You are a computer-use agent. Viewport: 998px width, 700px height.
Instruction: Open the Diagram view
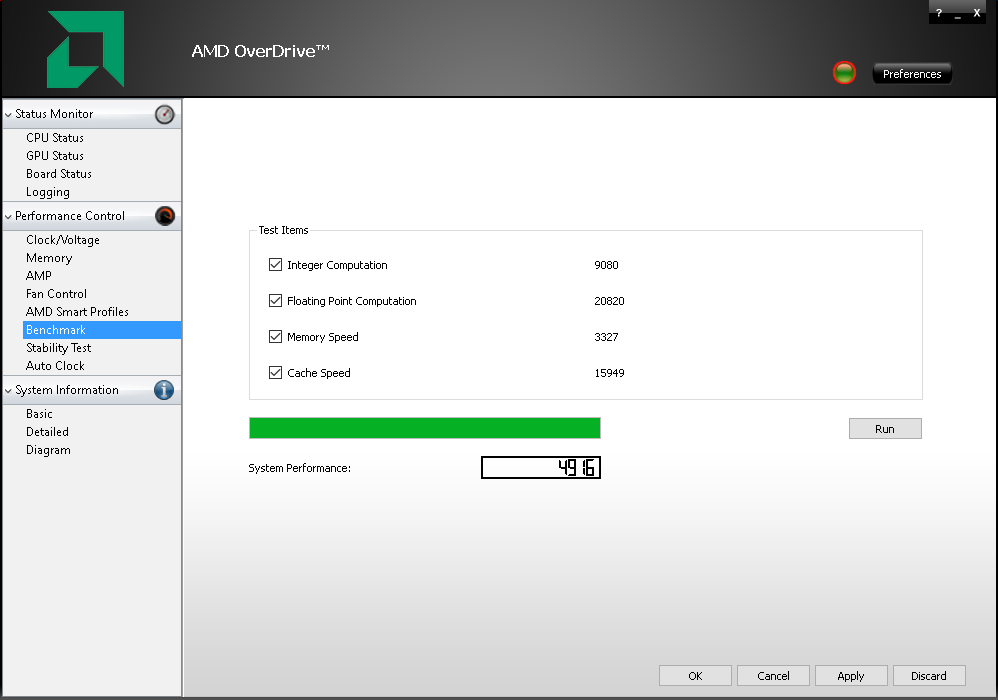[48, 450]
